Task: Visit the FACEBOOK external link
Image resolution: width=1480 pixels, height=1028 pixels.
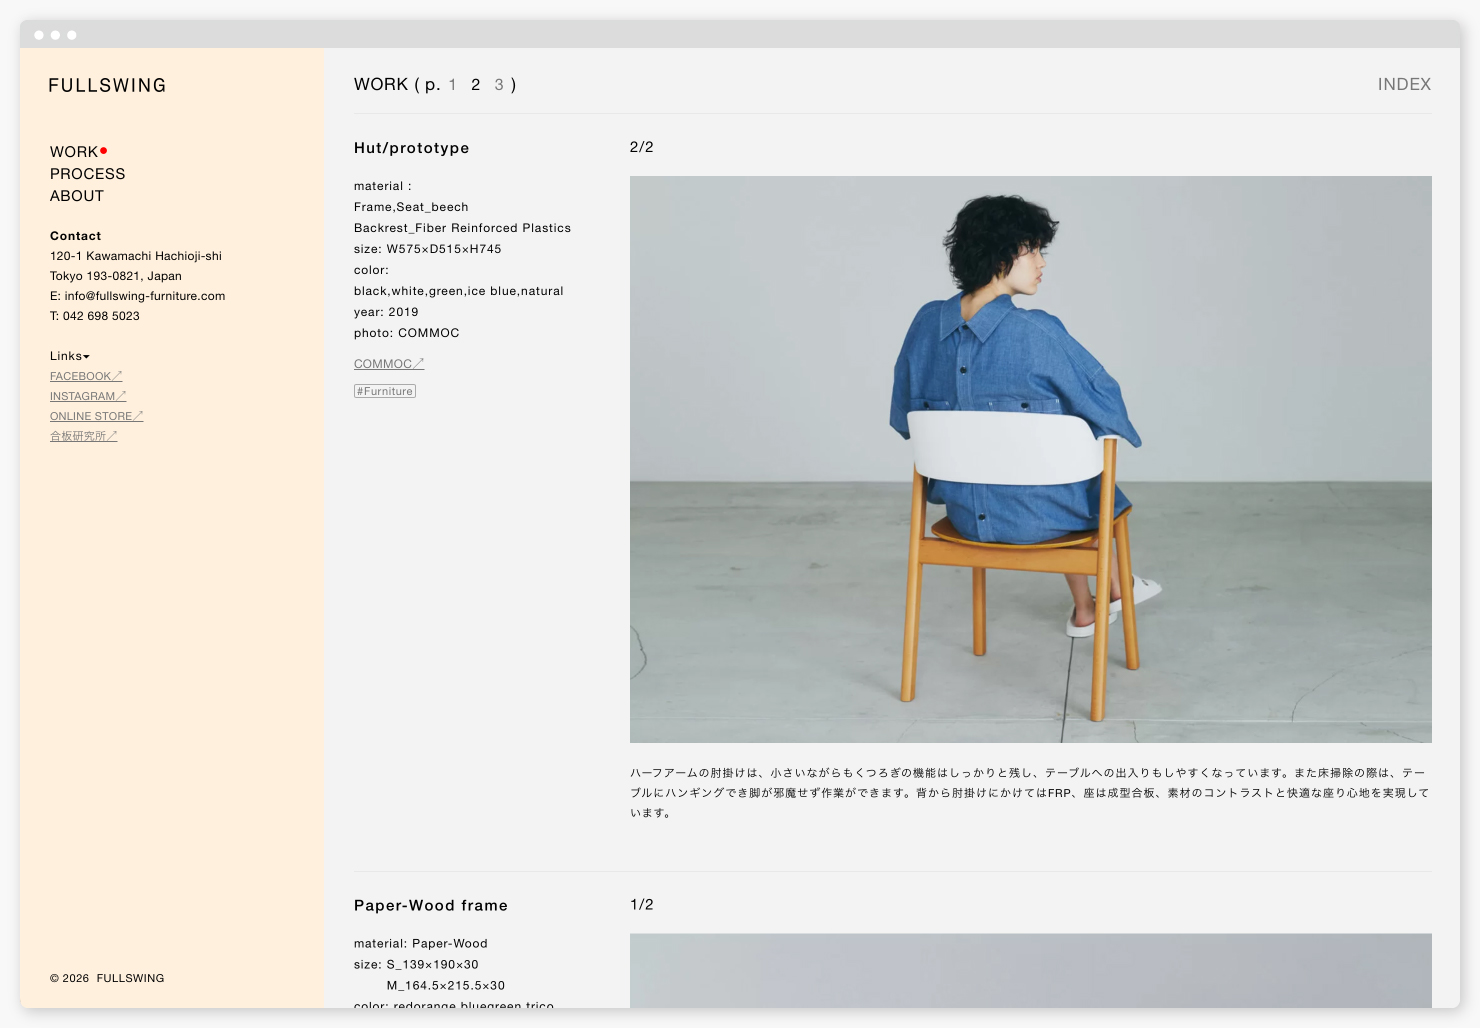Action: 86,376
